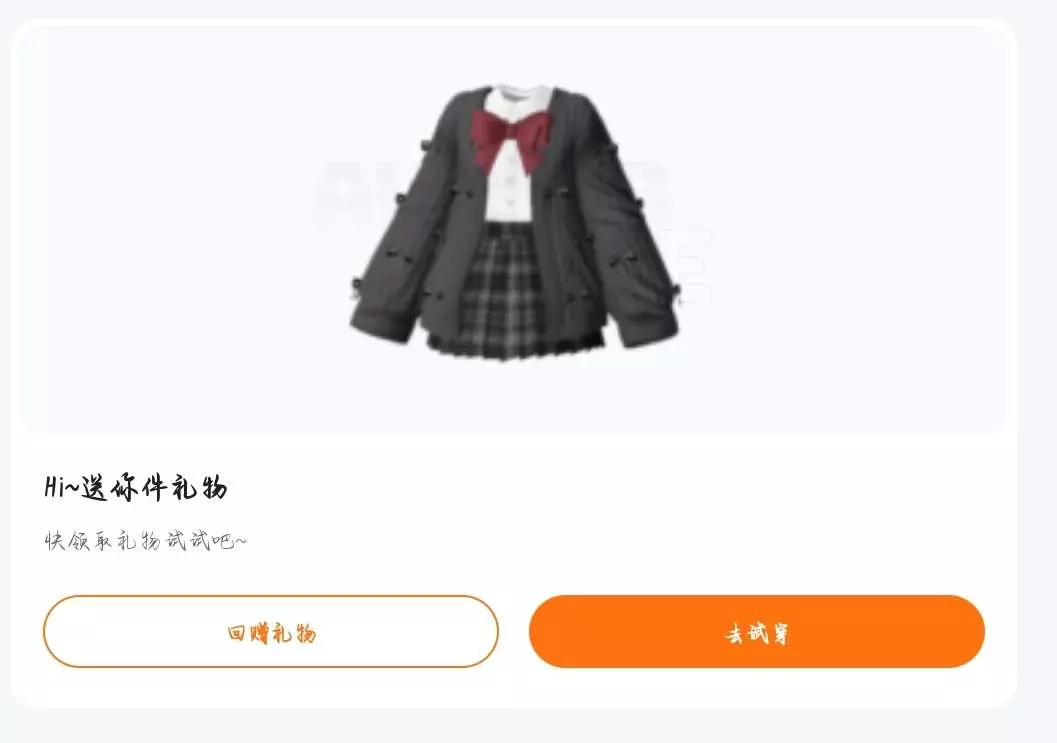Click the 去试穿 label text
Screen dimensions: 1057x743
pyautogui.click(x=756, y=634)
